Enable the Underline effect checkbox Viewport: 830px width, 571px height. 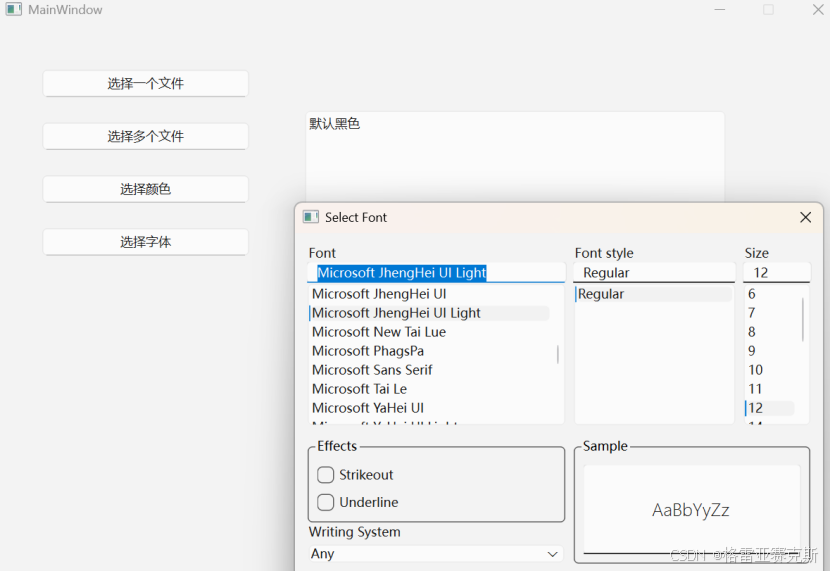click(x=326, y=502)
